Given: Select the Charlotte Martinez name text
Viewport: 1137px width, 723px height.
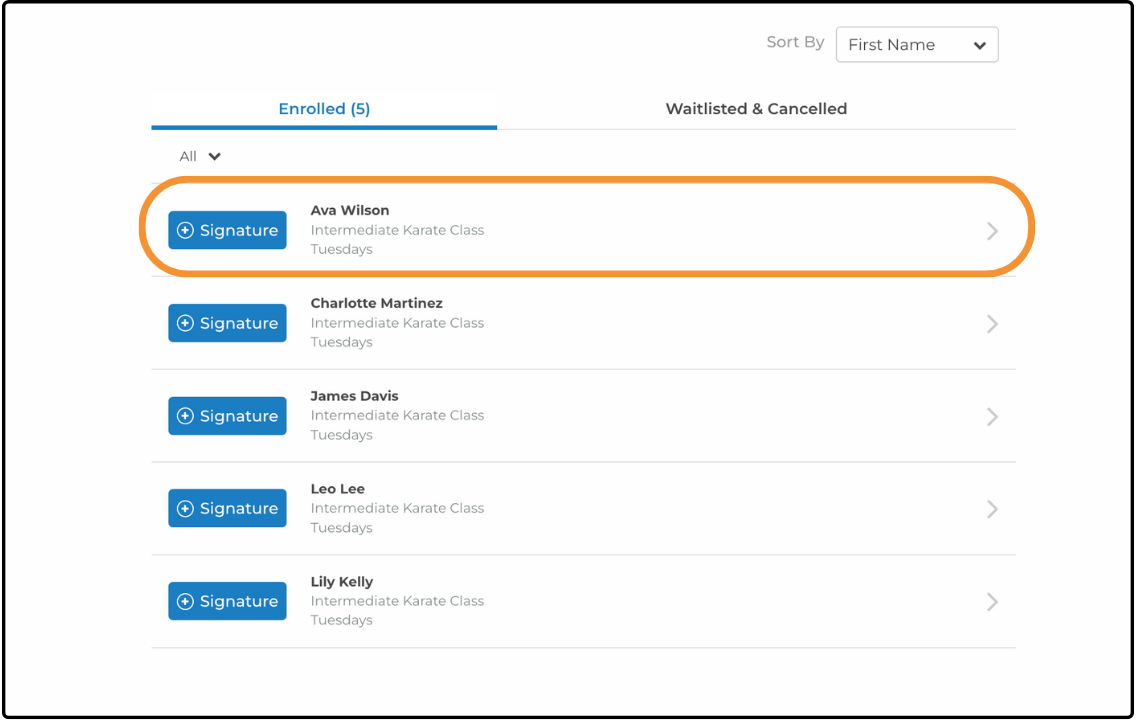Looking at the screenshot, I should pos(376,303).
